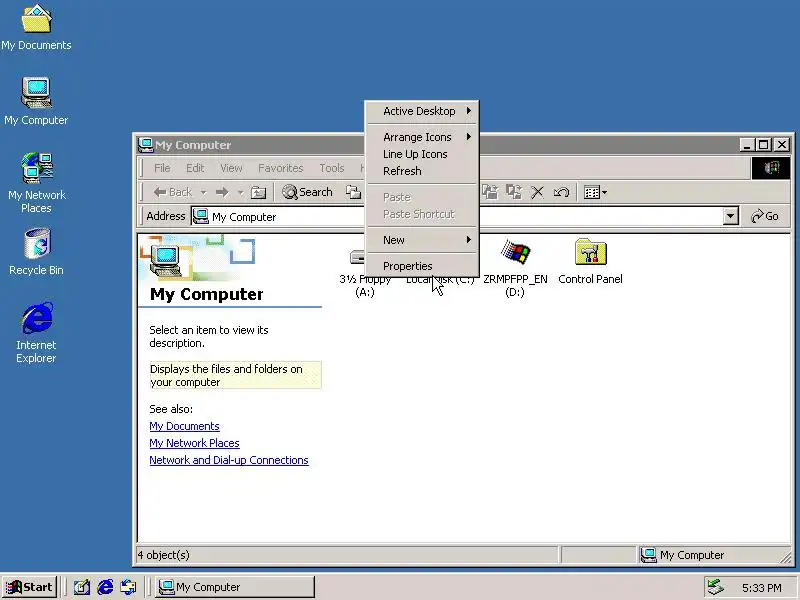Open the Edit menu
This screenshot has width=800, height=600.
point(195,168)
